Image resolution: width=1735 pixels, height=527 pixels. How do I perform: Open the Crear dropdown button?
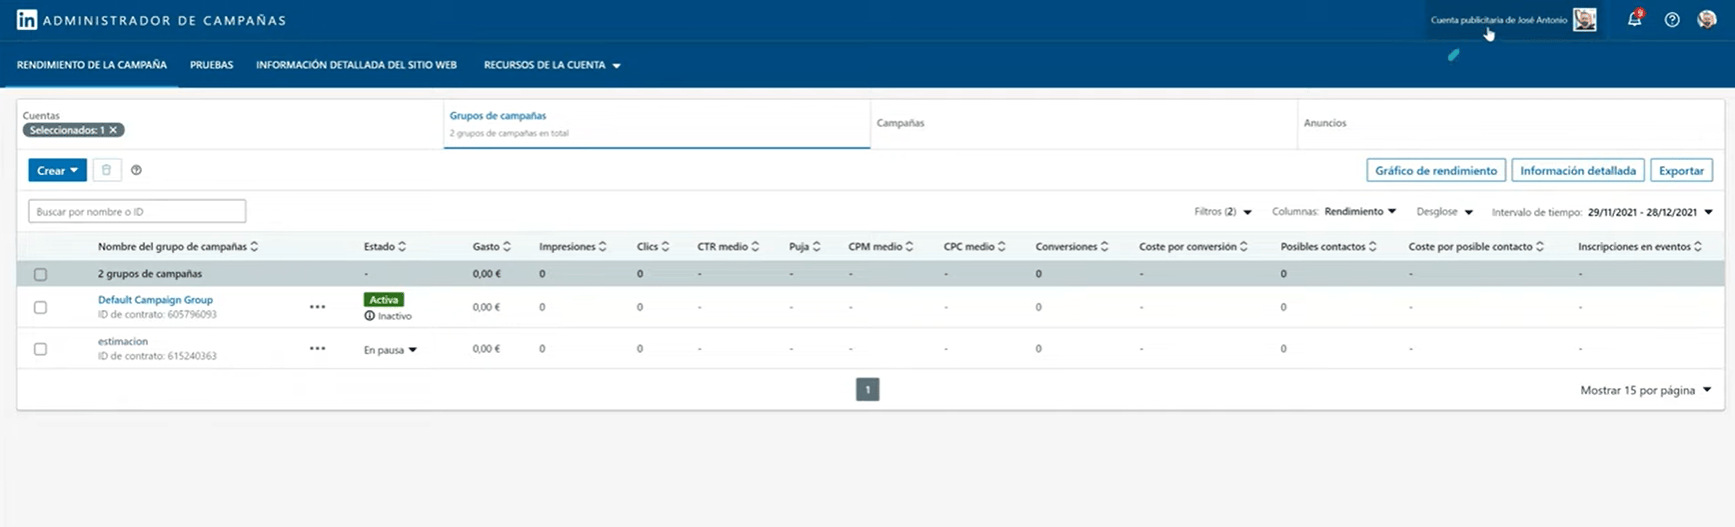click(x=57, y=171)
